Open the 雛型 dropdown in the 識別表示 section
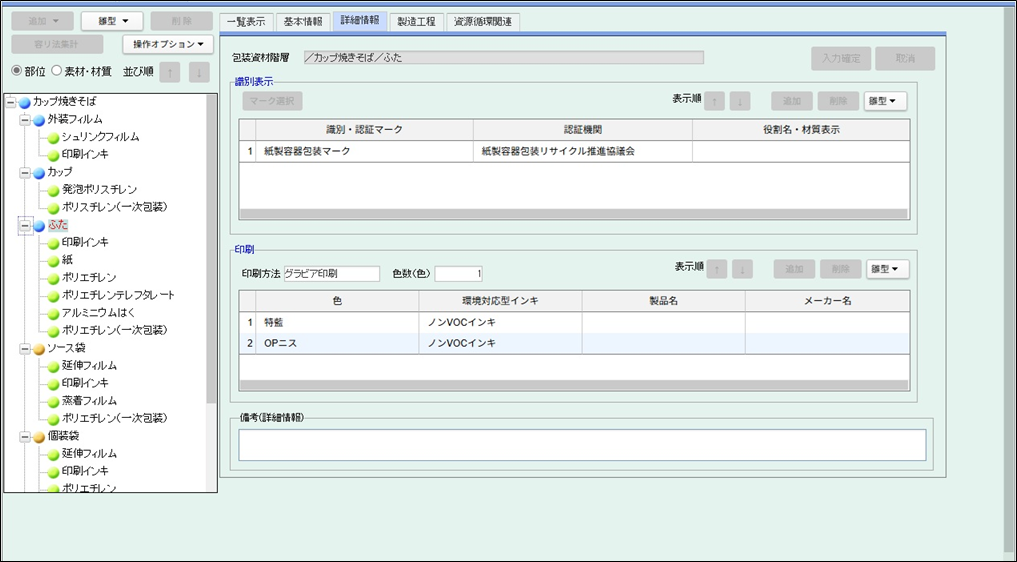This screenshot has width=1017, height=562. coord(886,101)
